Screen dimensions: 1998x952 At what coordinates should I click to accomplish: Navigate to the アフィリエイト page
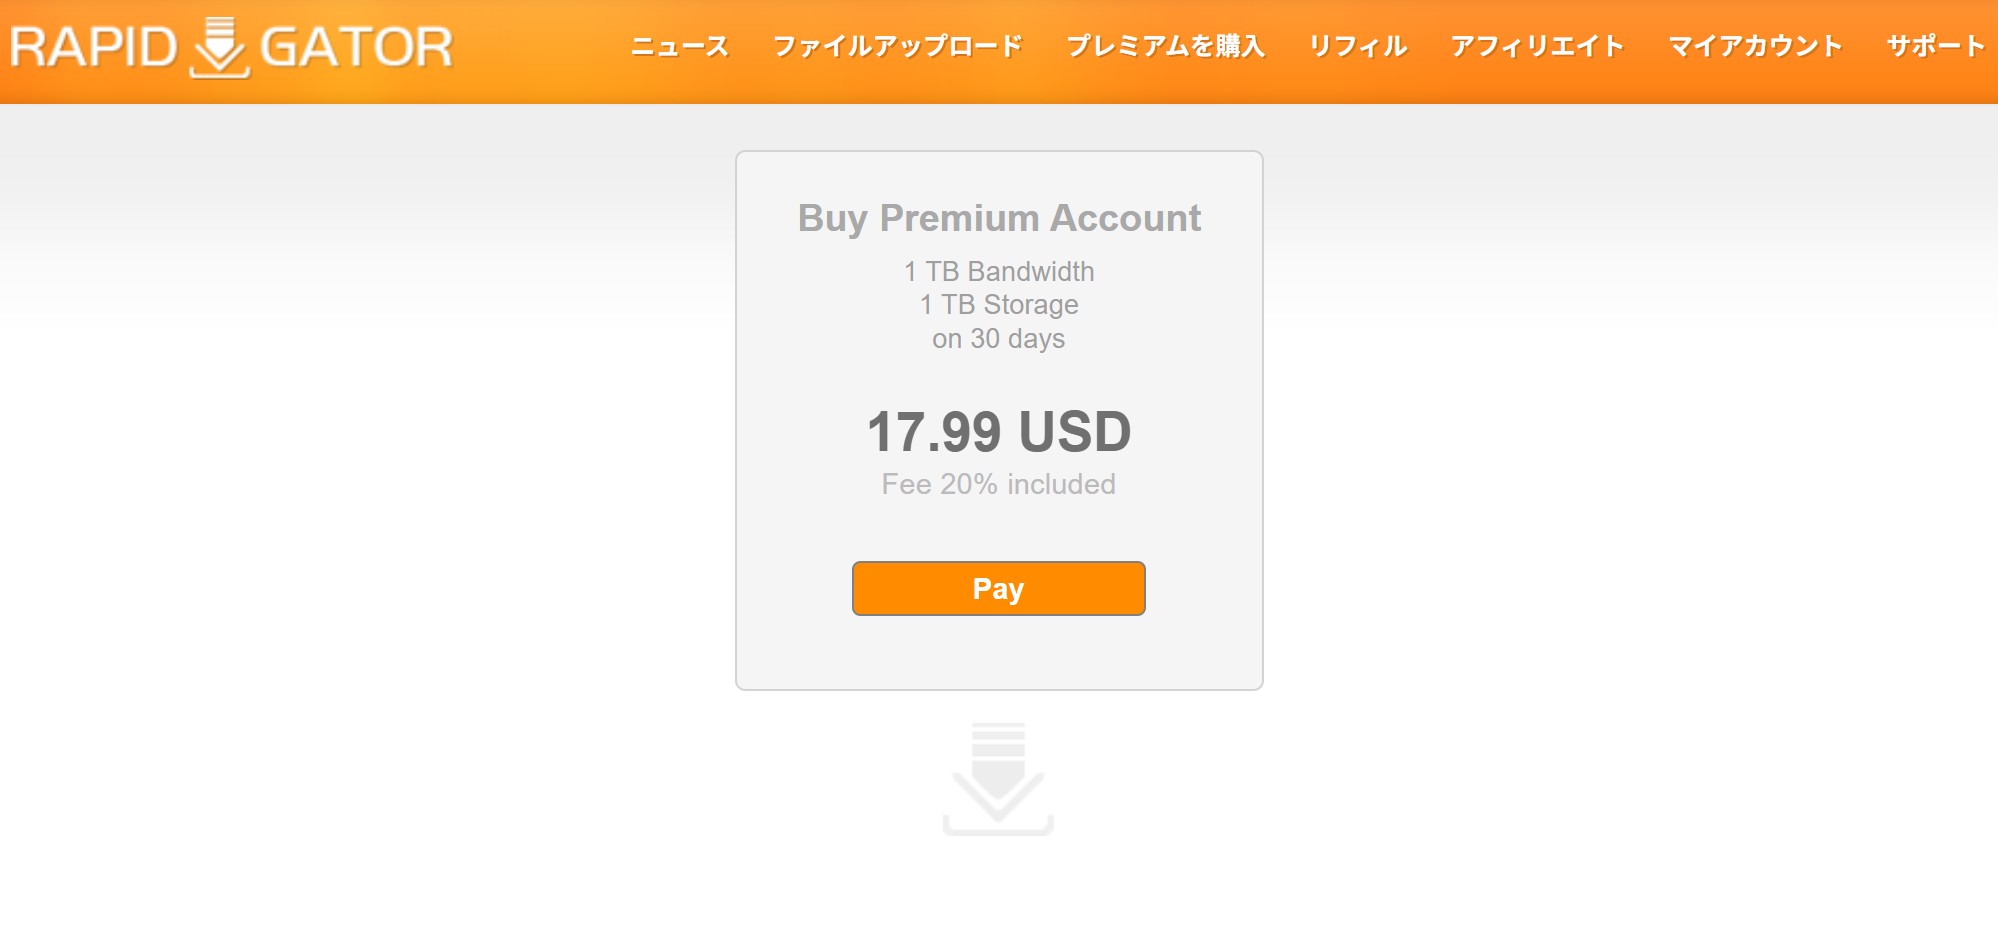(x=1537, y=46)
